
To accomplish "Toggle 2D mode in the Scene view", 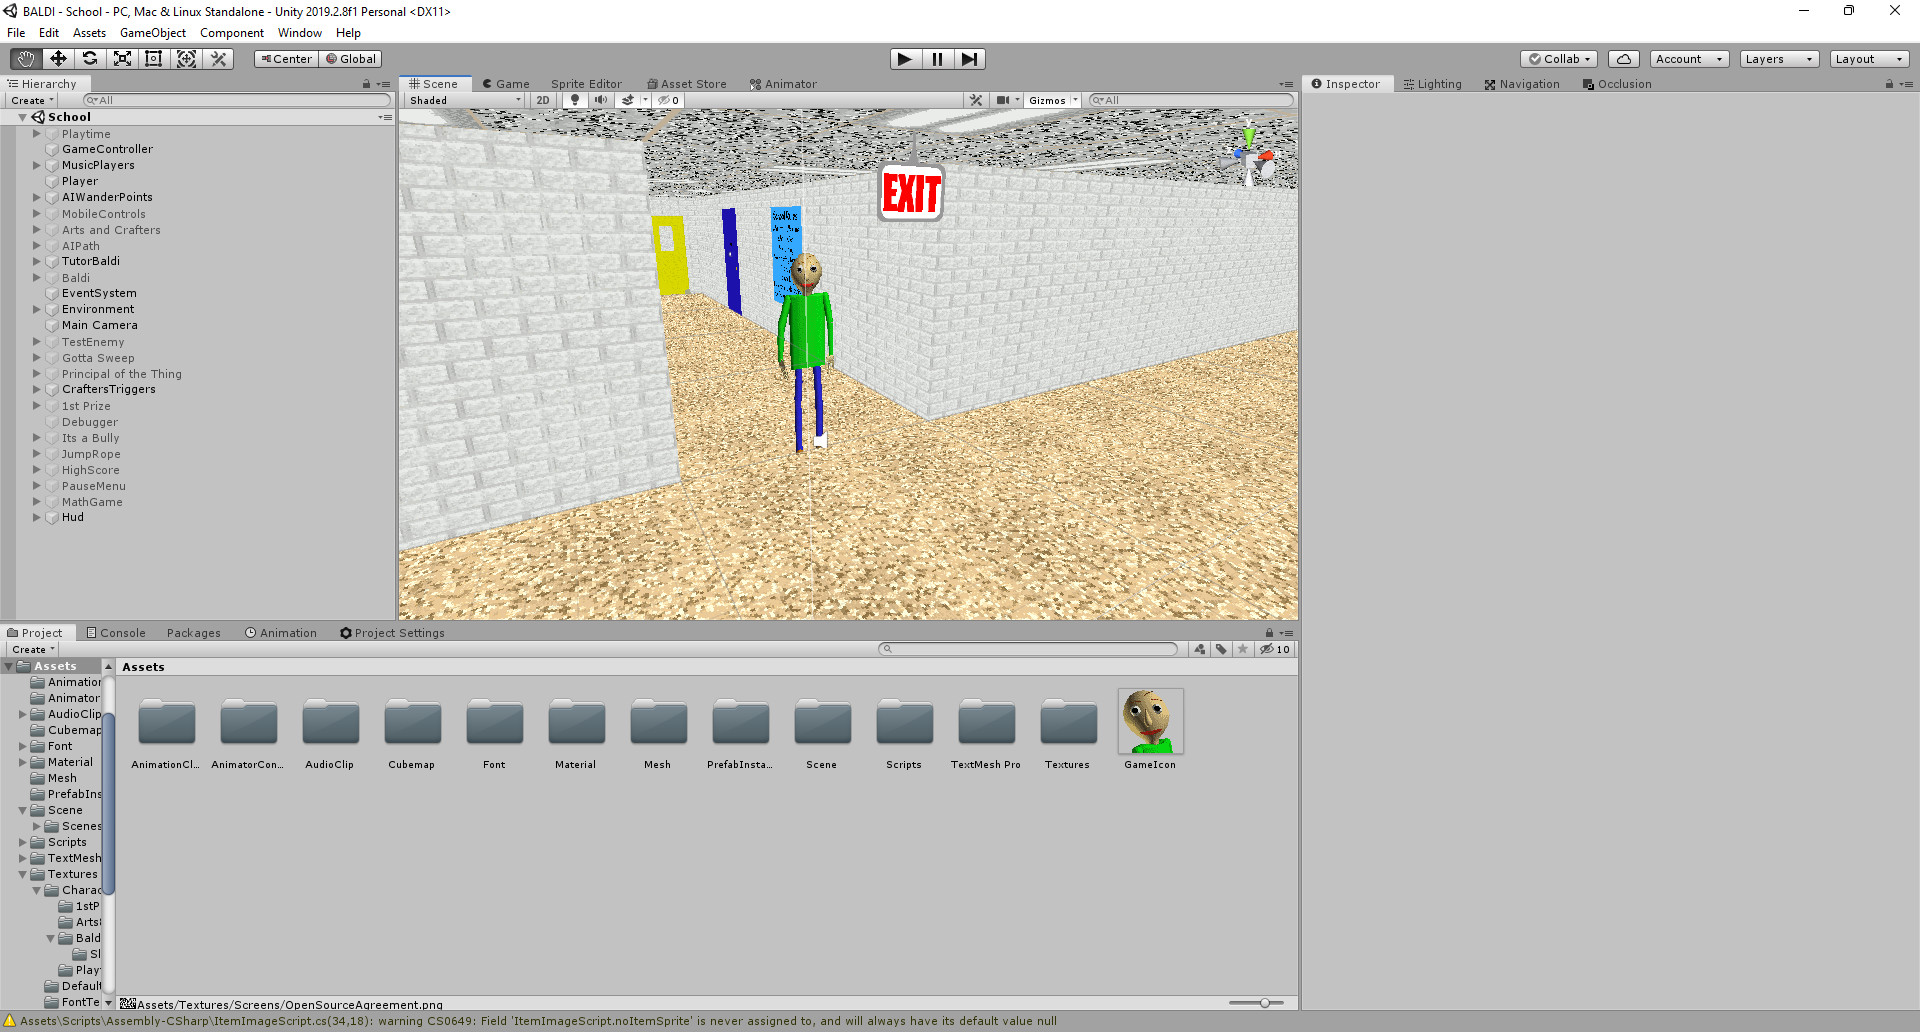I will pos(543,100).
